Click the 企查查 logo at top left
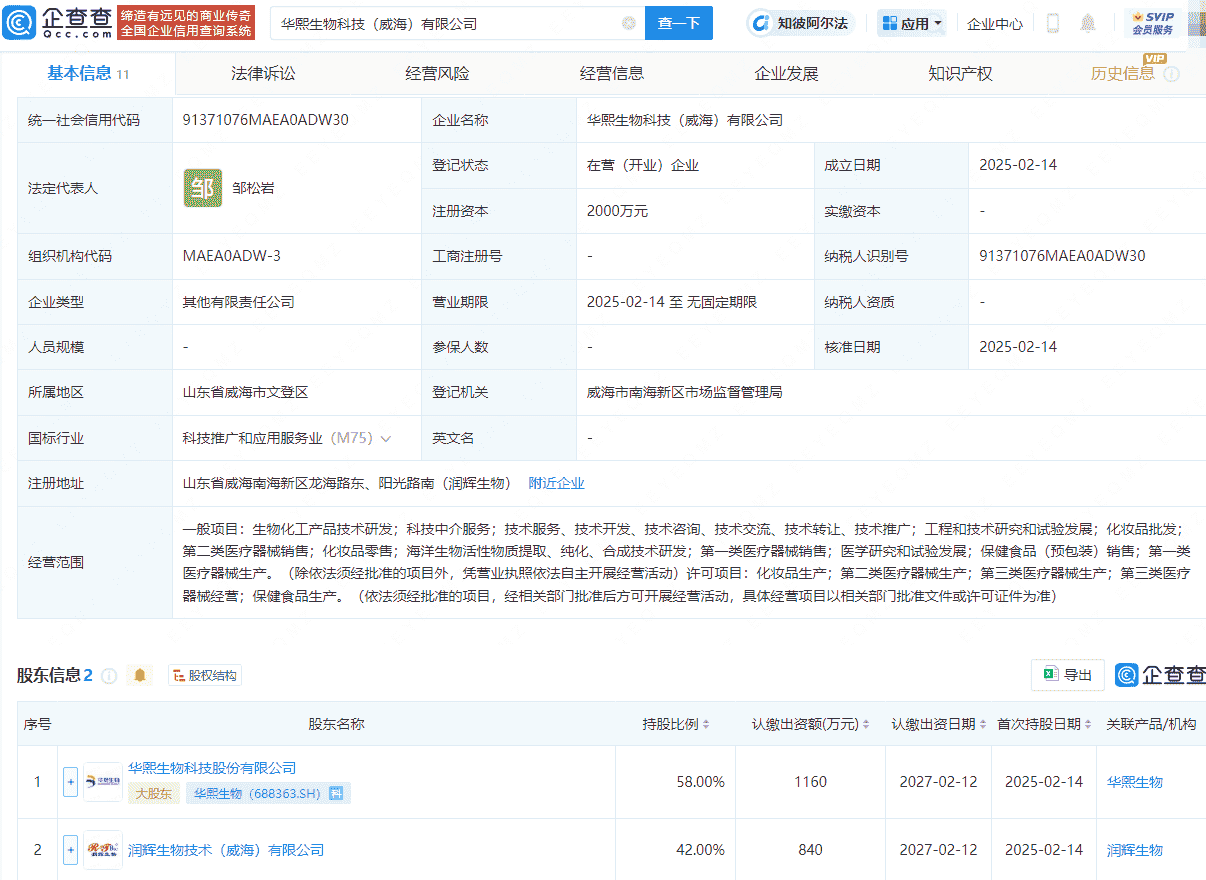 click(x=60, y=21)
